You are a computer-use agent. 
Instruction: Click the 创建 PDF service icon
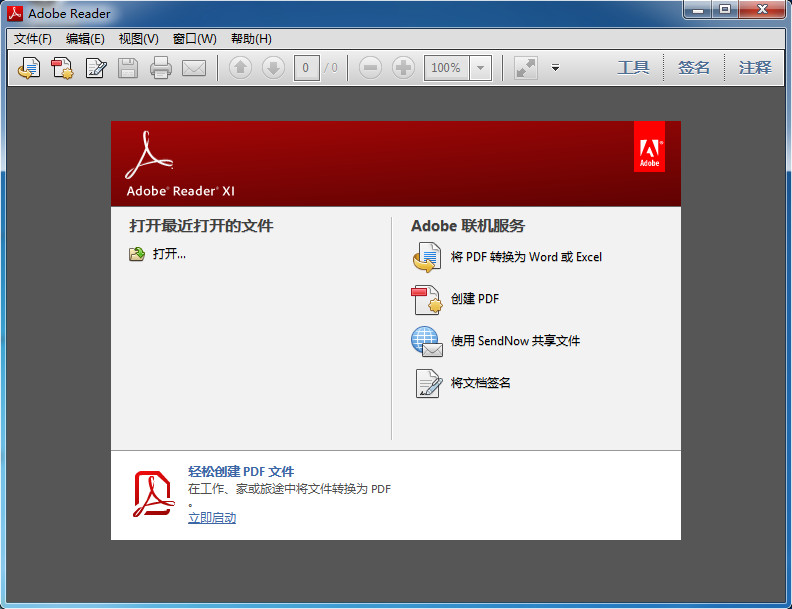point(427,299)
